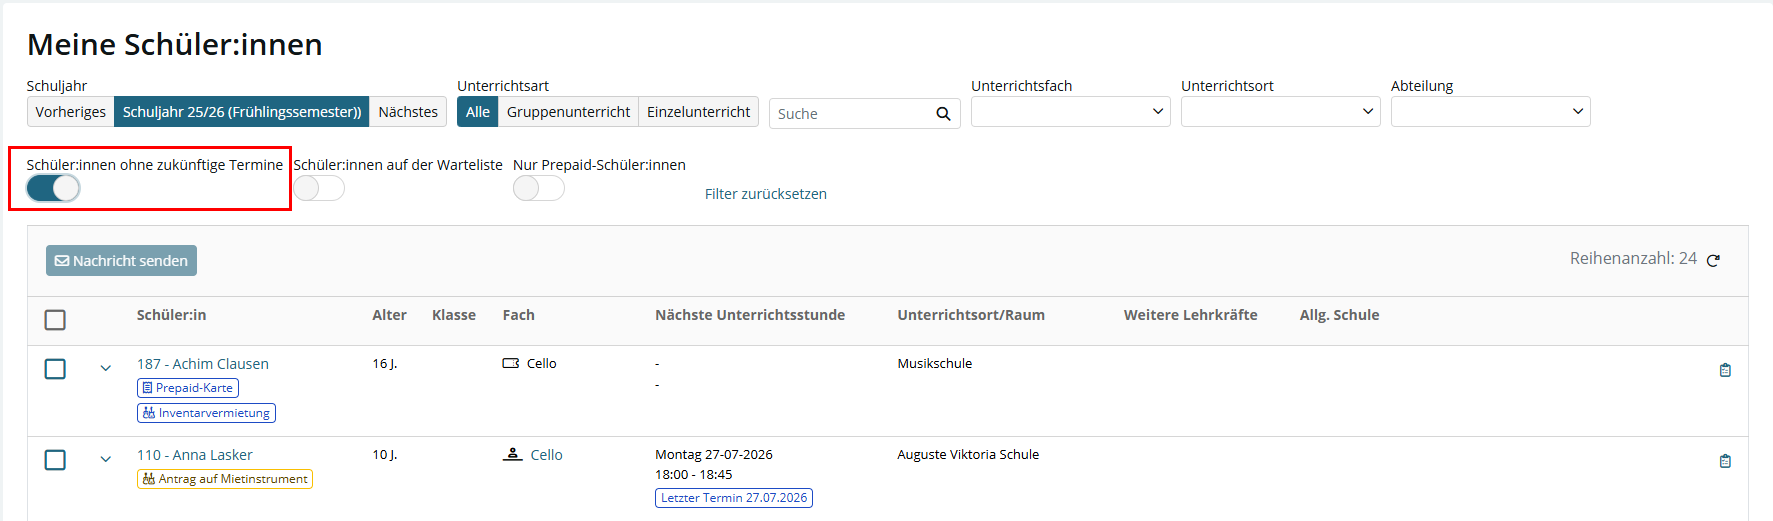Filter by Gruppenunterricht
The height and width of the screenshot is (521, 1773).
click(x=568, y=112)
